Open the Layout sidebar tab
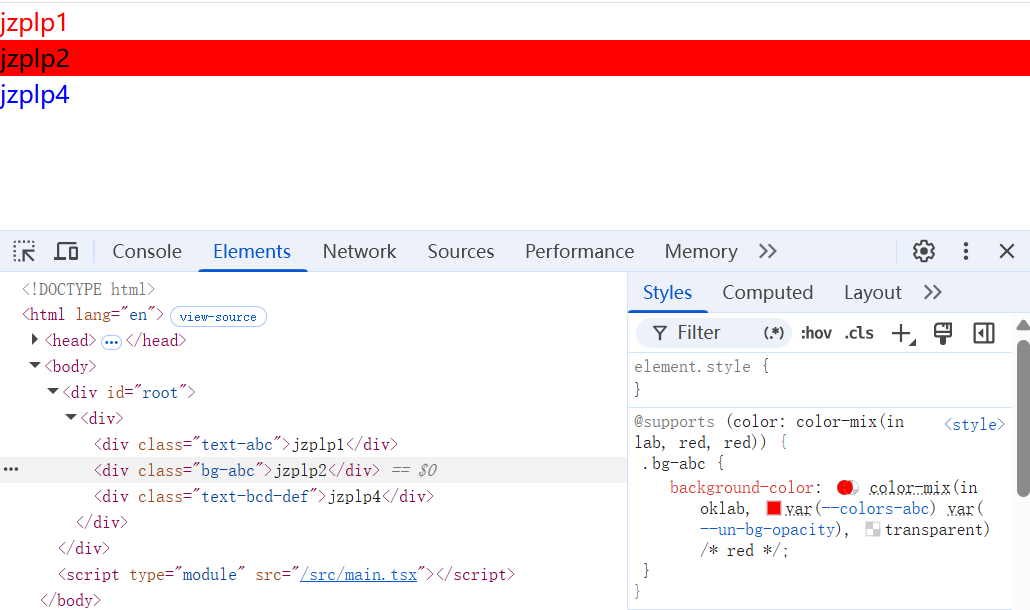 [872, 292]
